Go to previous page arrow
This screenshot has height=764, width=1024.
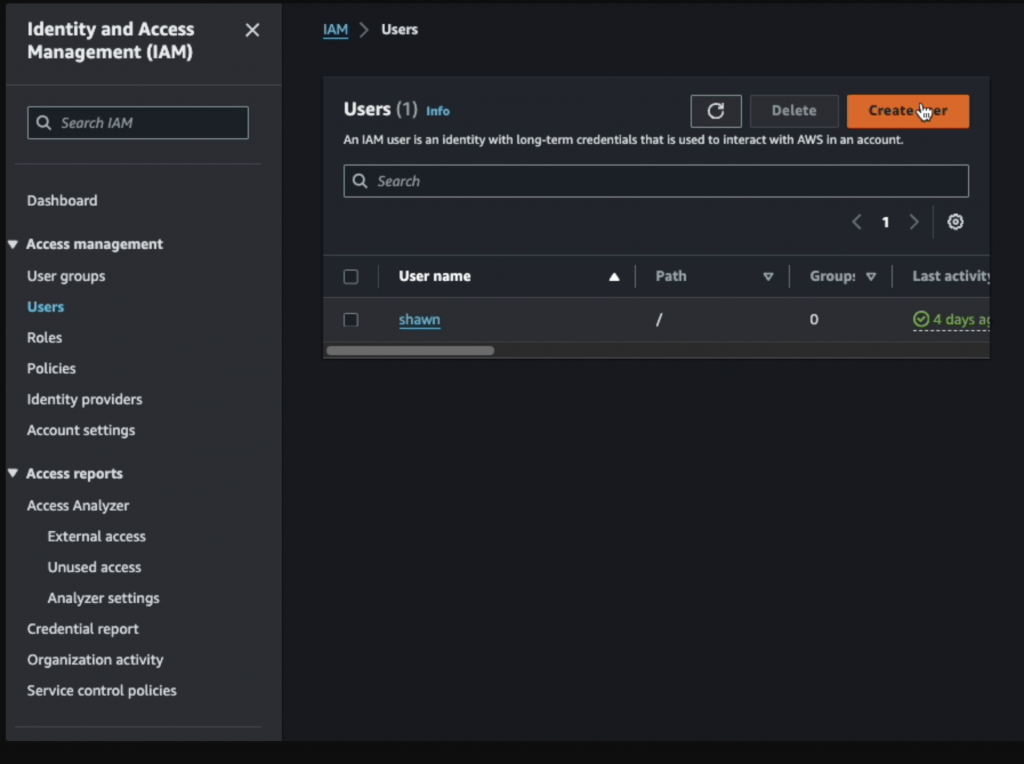point(856,222)
